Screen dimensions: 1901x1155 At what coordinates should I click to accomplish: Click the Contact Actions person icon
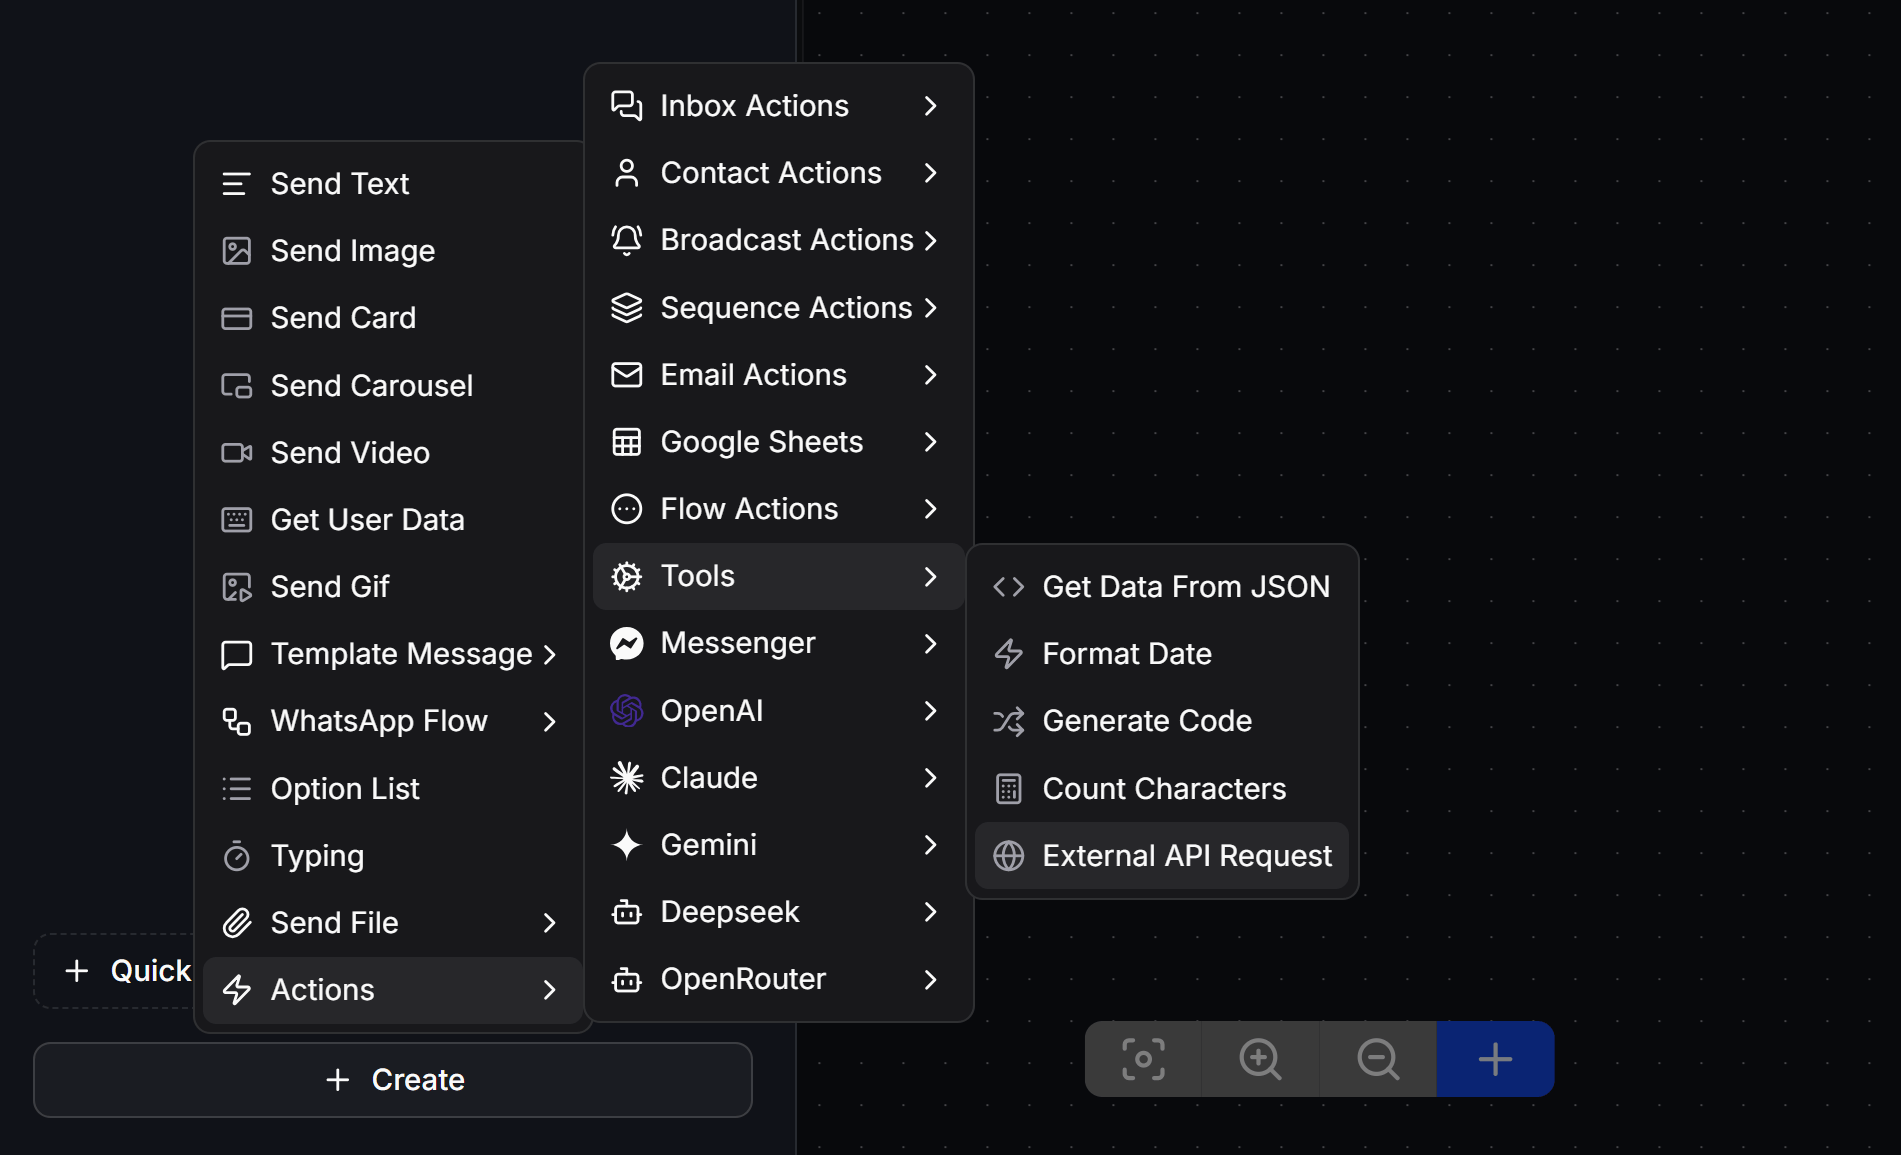[626, 173]
